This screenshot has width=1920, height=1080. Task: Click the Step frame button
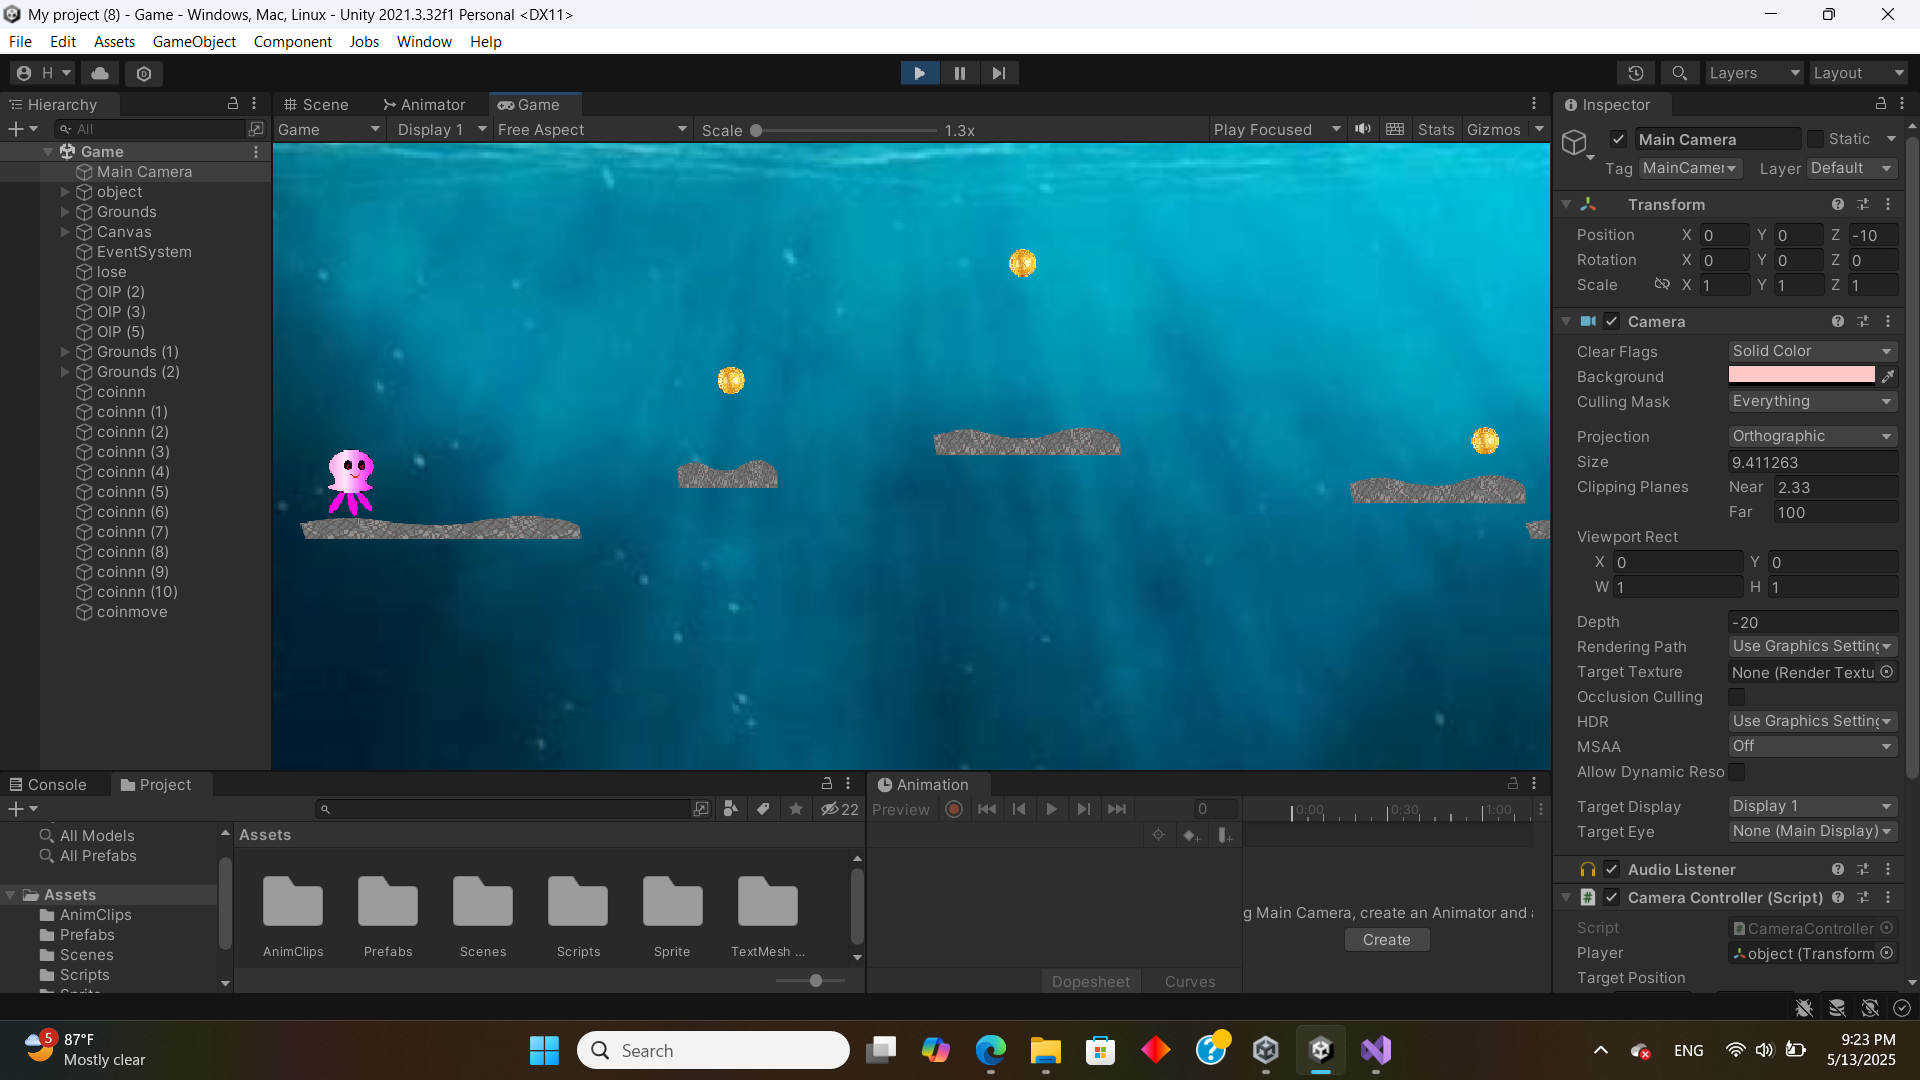pos(998,73)
